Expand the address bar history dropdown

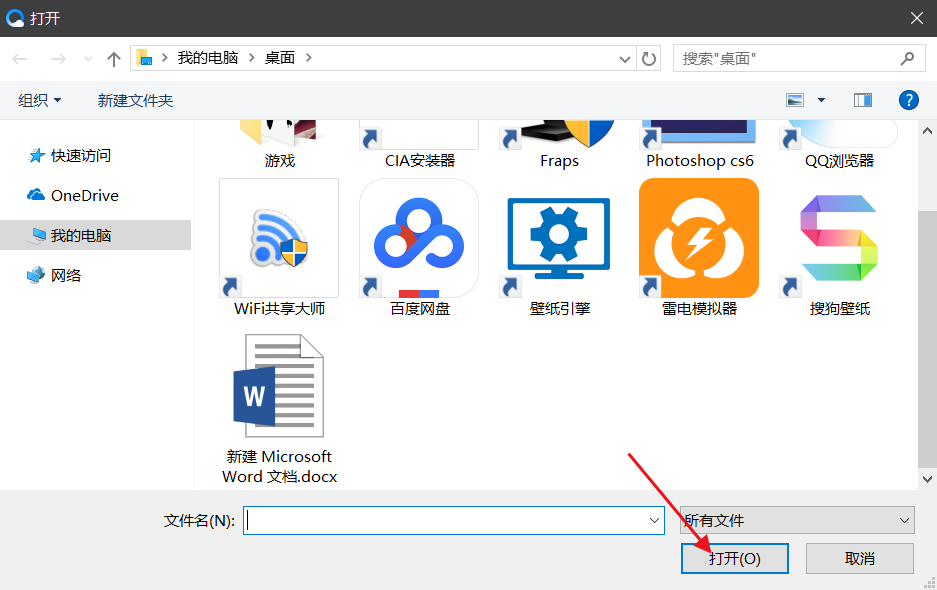[624, 59]
